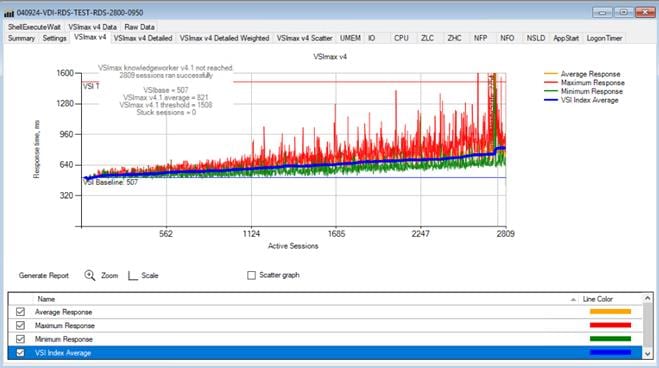Switch to the CPU tab
This screenshot has height=368, width=659.
[x=401, y=38]
